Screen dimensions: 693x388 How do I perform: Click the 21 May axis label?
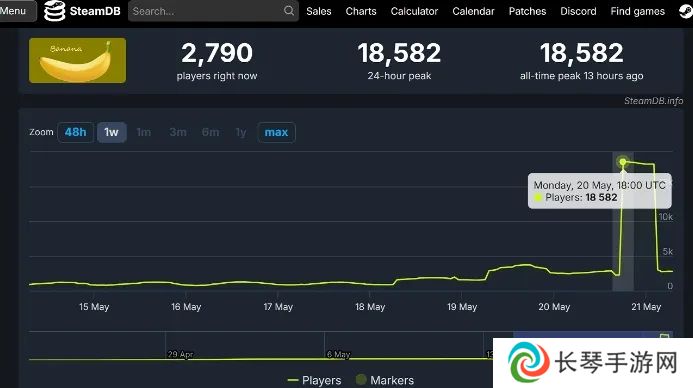tap(646, 307)
